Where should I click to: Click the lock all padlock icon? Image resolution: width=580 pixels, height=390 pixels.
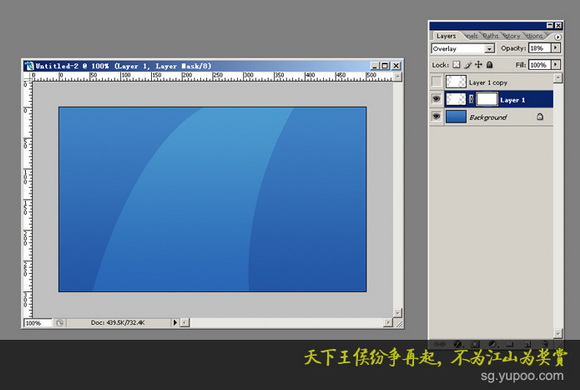489,65
